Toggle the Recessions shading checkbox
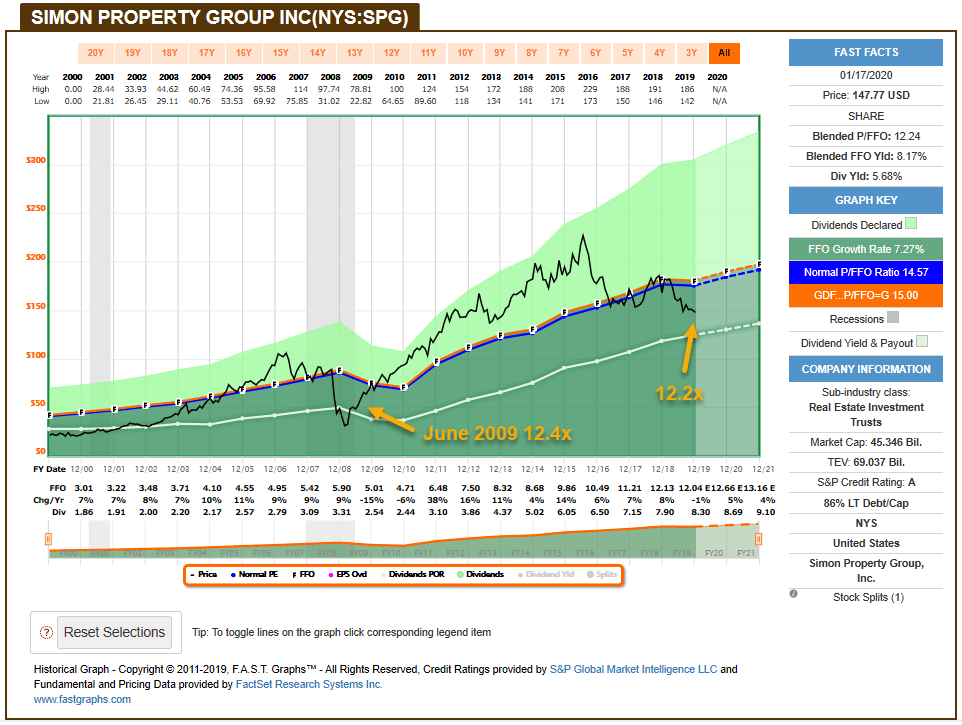Viewport: 962px width, 725px height. (892, 319)
